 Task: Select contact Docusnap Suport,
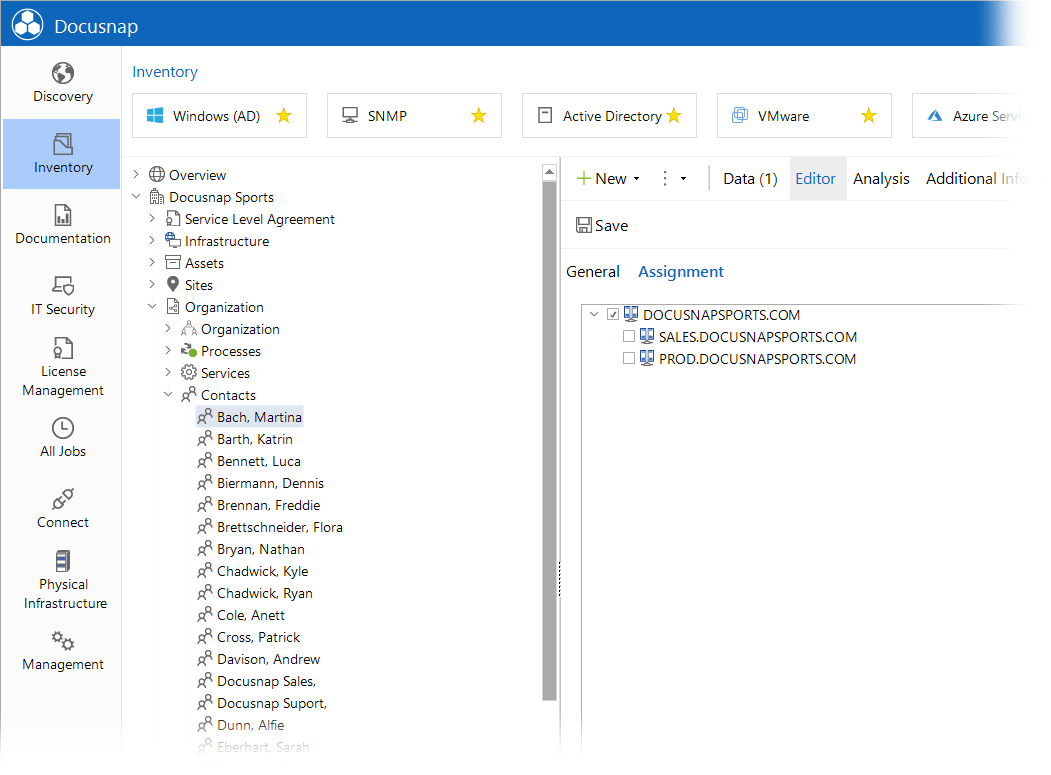point(262,703)
